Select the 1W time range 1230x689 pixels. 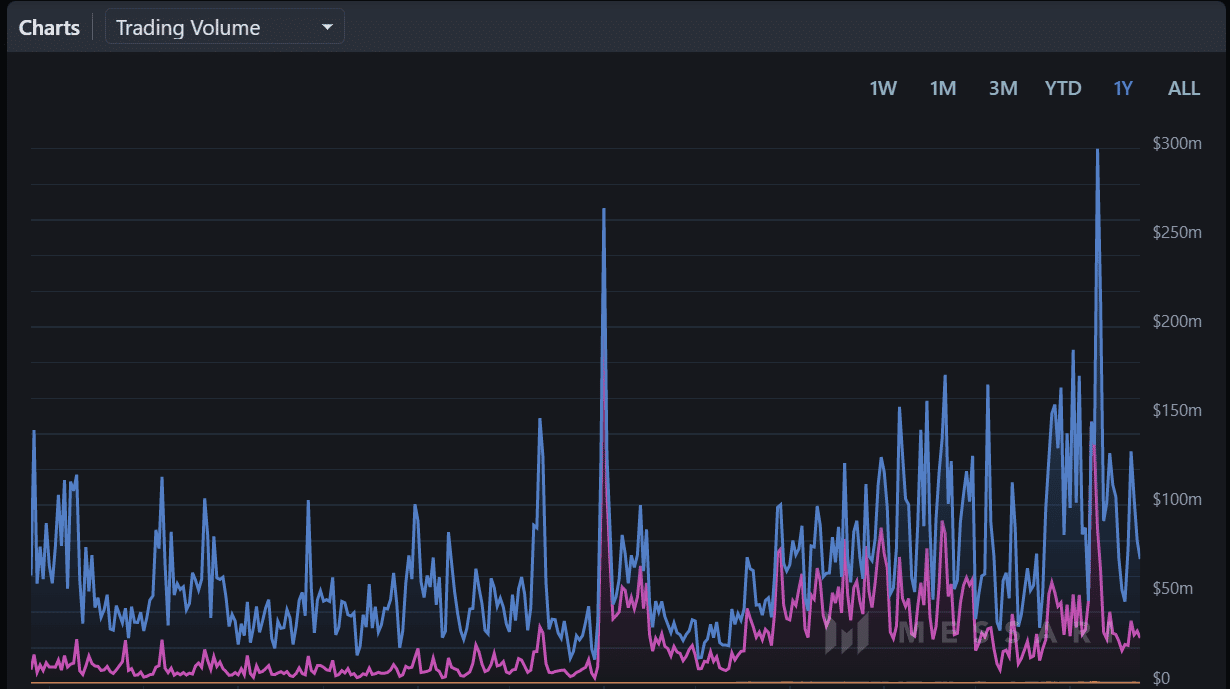[x=883, y=88]
